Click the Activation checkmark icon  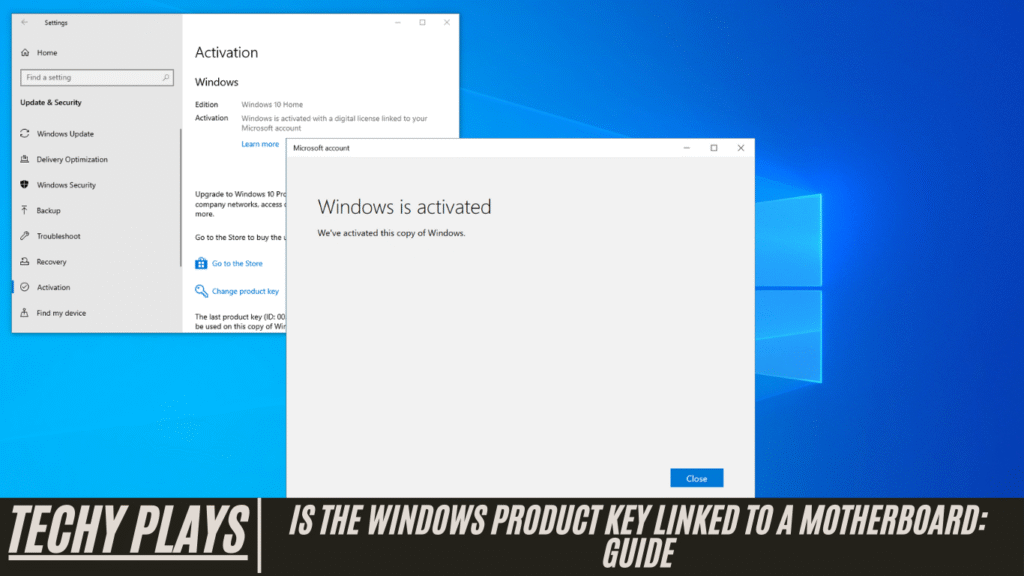click(25, 287)
